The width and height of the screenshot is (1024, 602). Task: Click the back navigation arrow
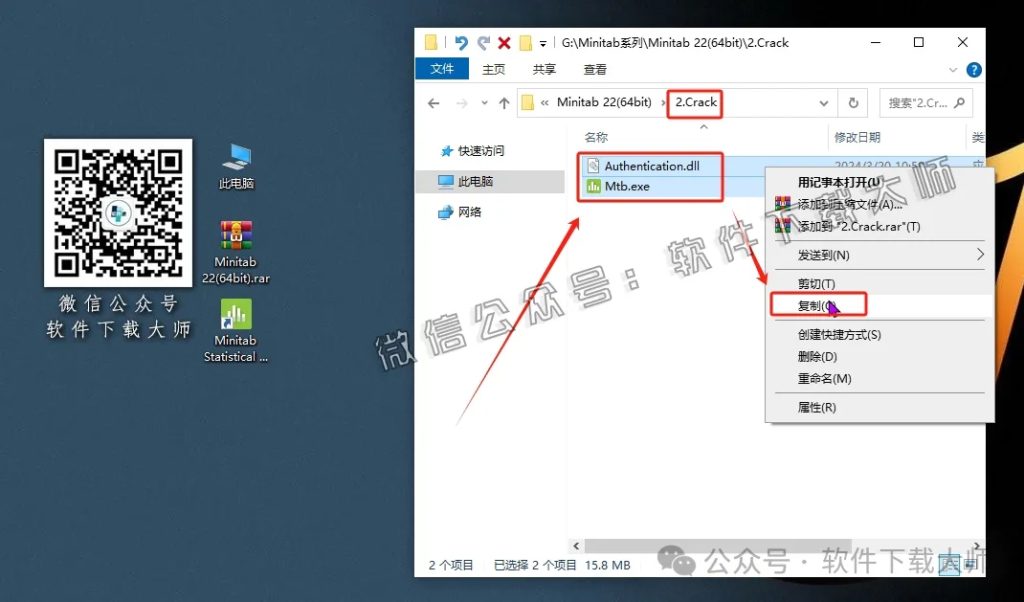point(433,103)
